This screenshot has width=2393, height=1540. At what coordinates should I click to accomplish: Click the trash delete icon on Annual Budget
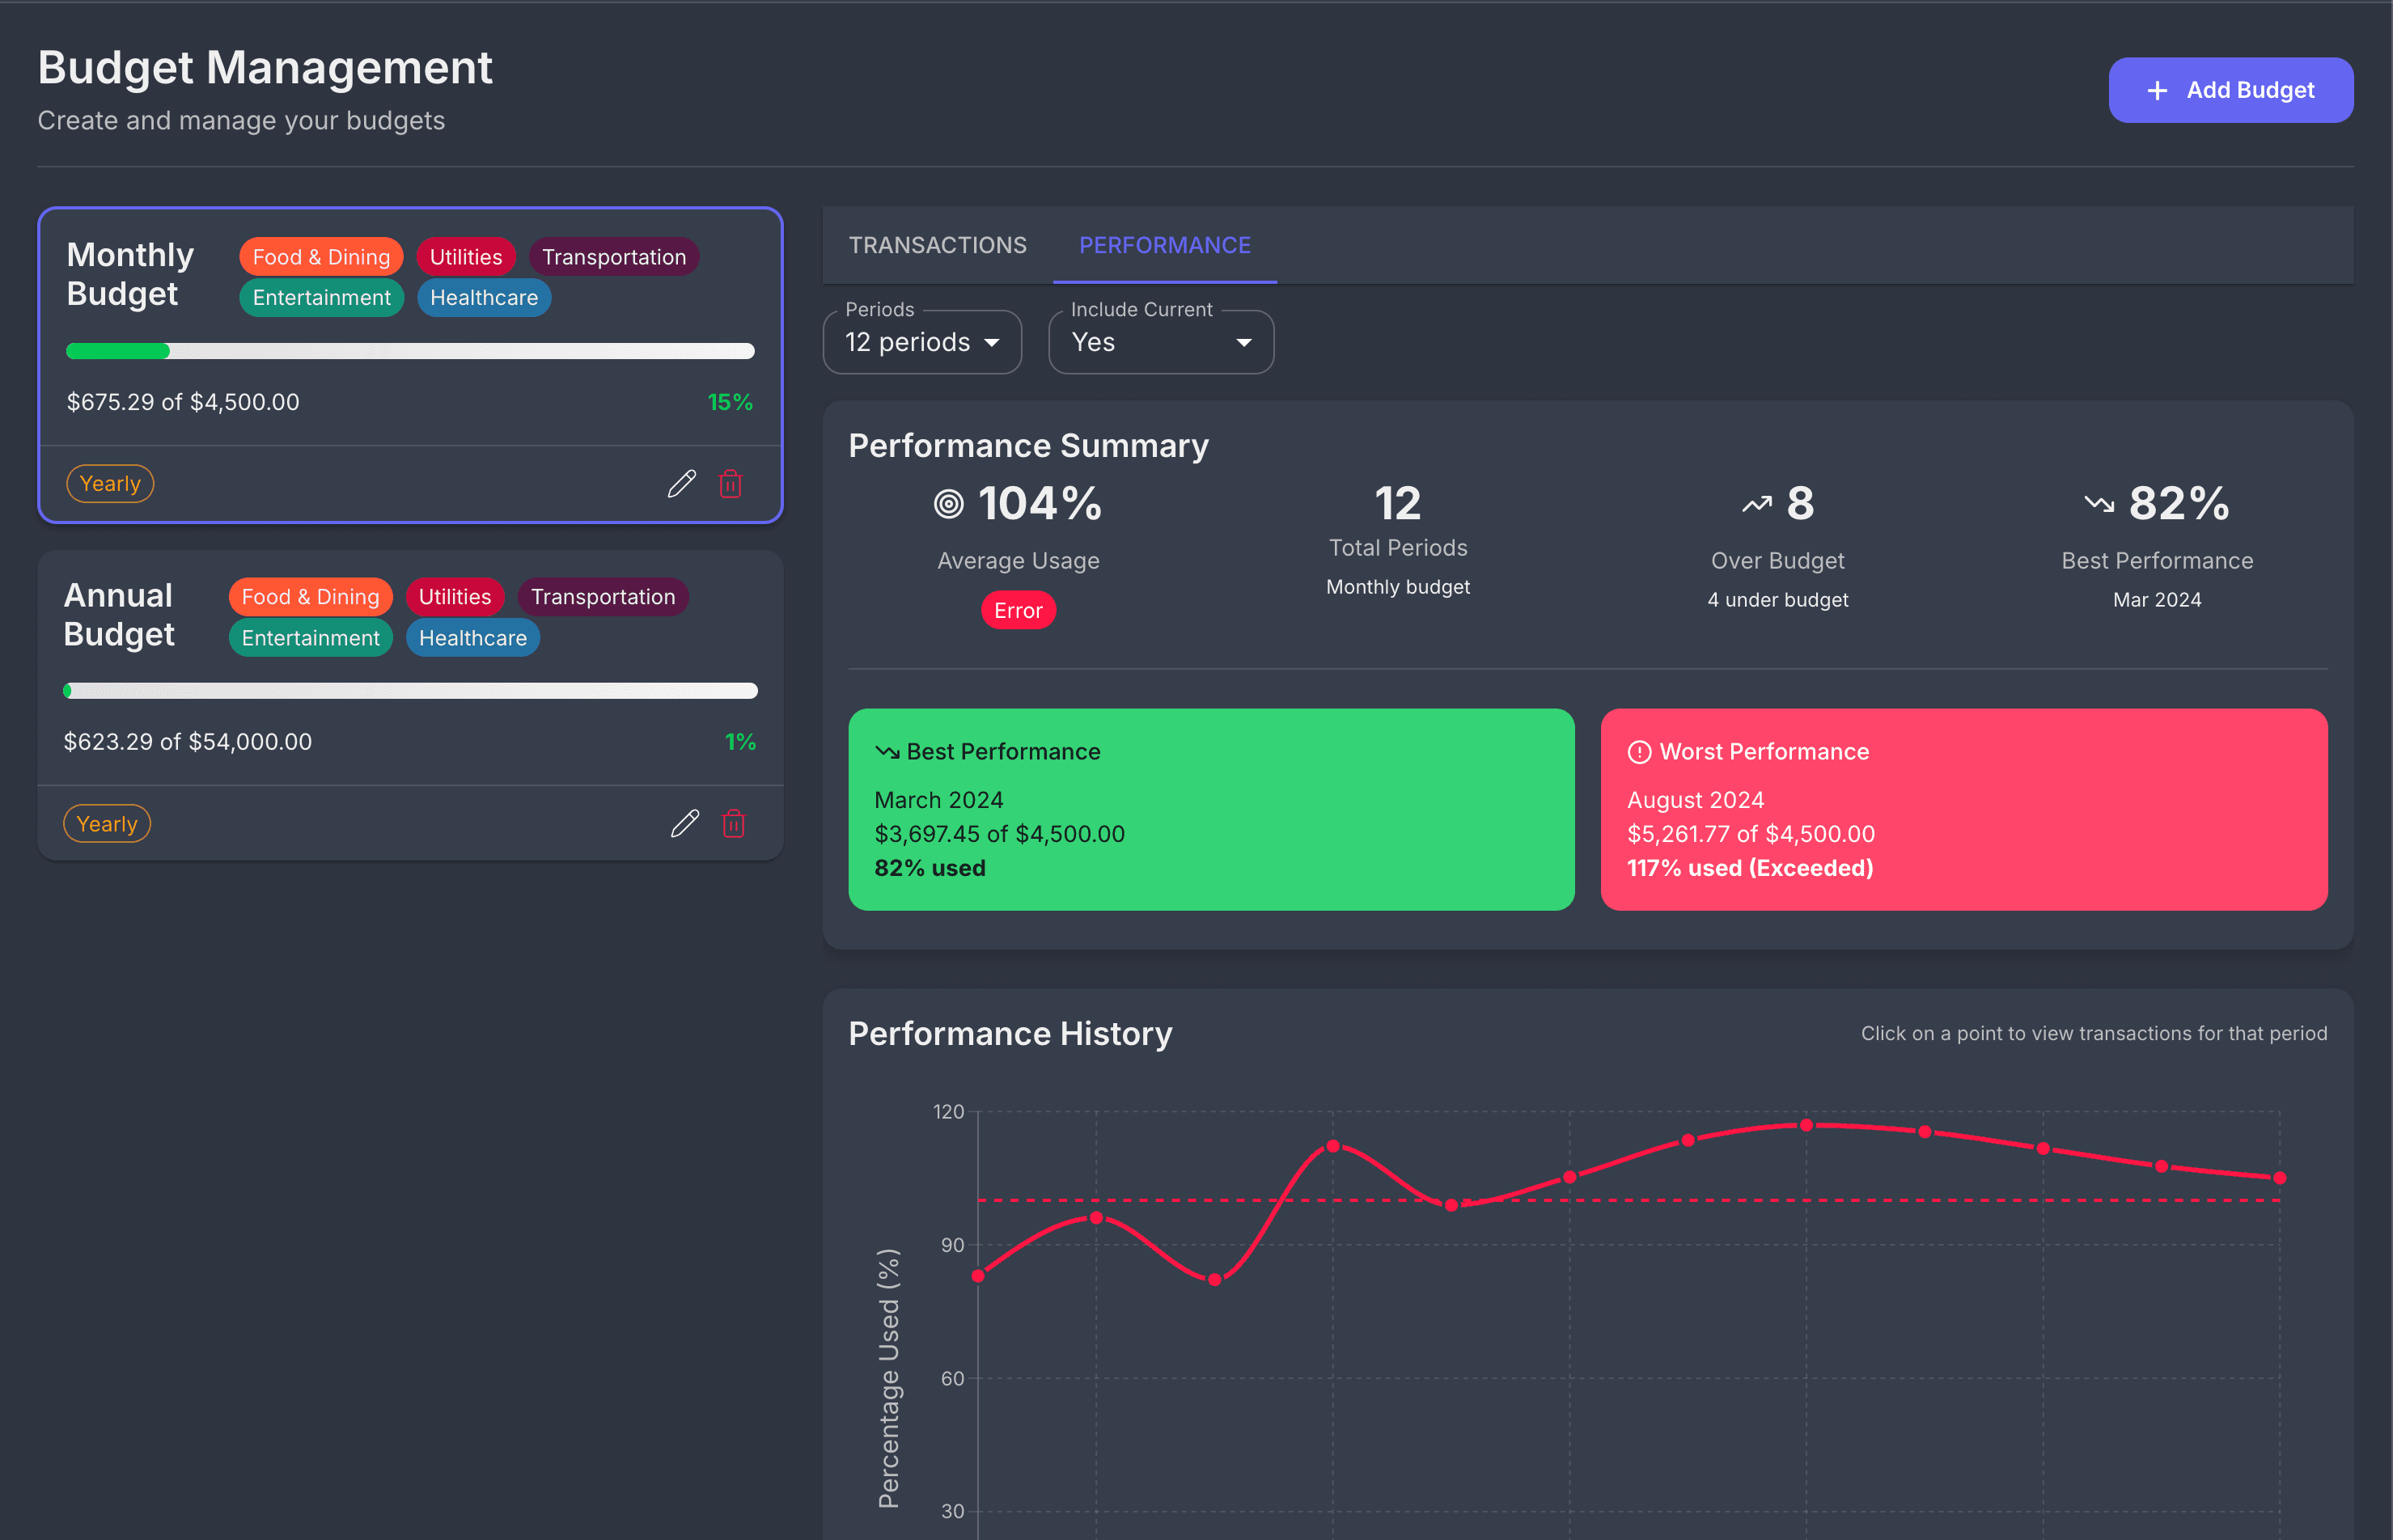coord(734,824)
